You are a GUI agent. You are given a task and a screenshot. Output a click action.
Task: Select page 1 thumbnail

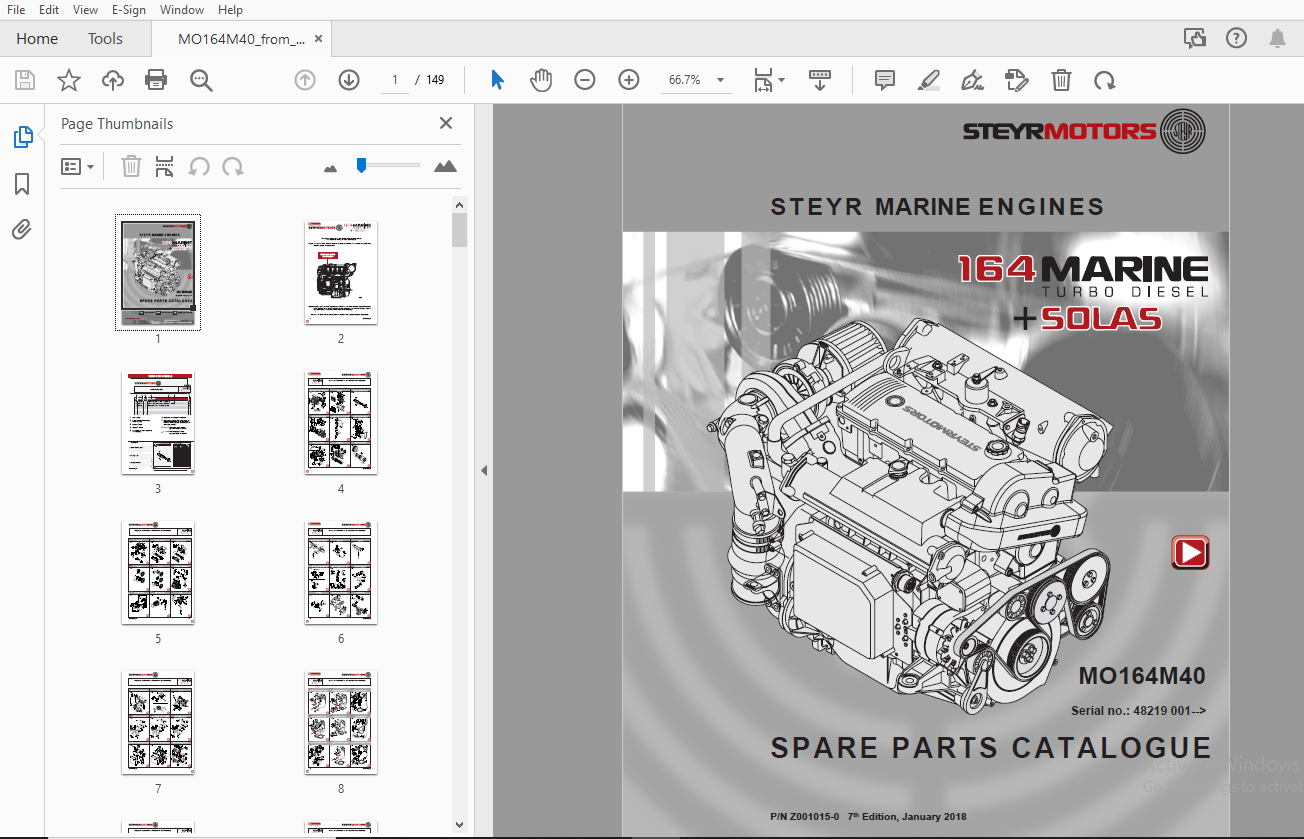(158, 272)
